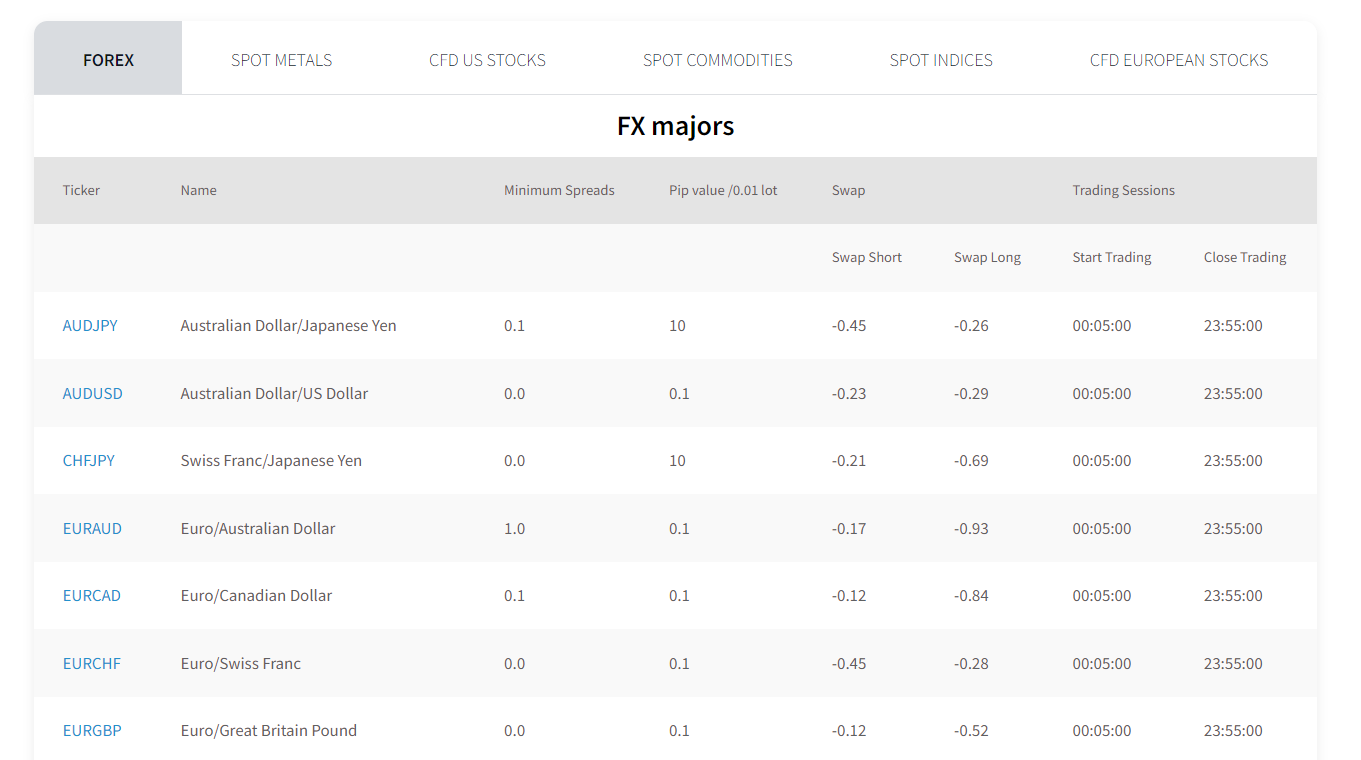
Task: Go to CFD EUROPEAN STOCKS tab
Action: click(1179, 60)
